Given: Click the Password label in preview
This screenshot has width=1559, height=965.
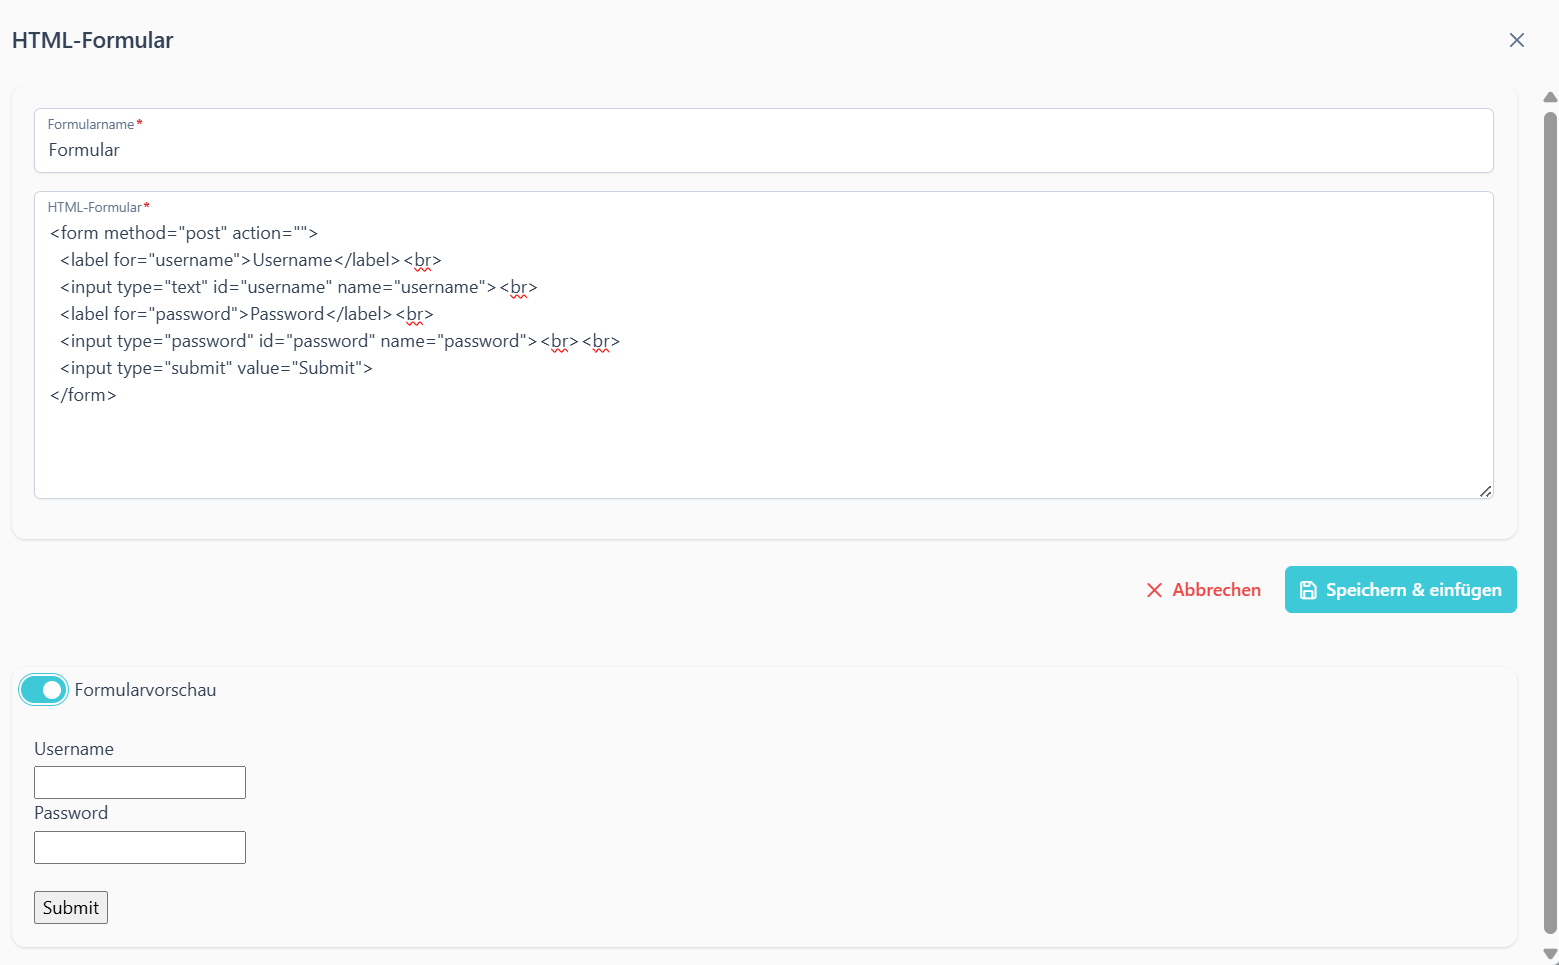Looking at the screenshot, I should (71, 813).
